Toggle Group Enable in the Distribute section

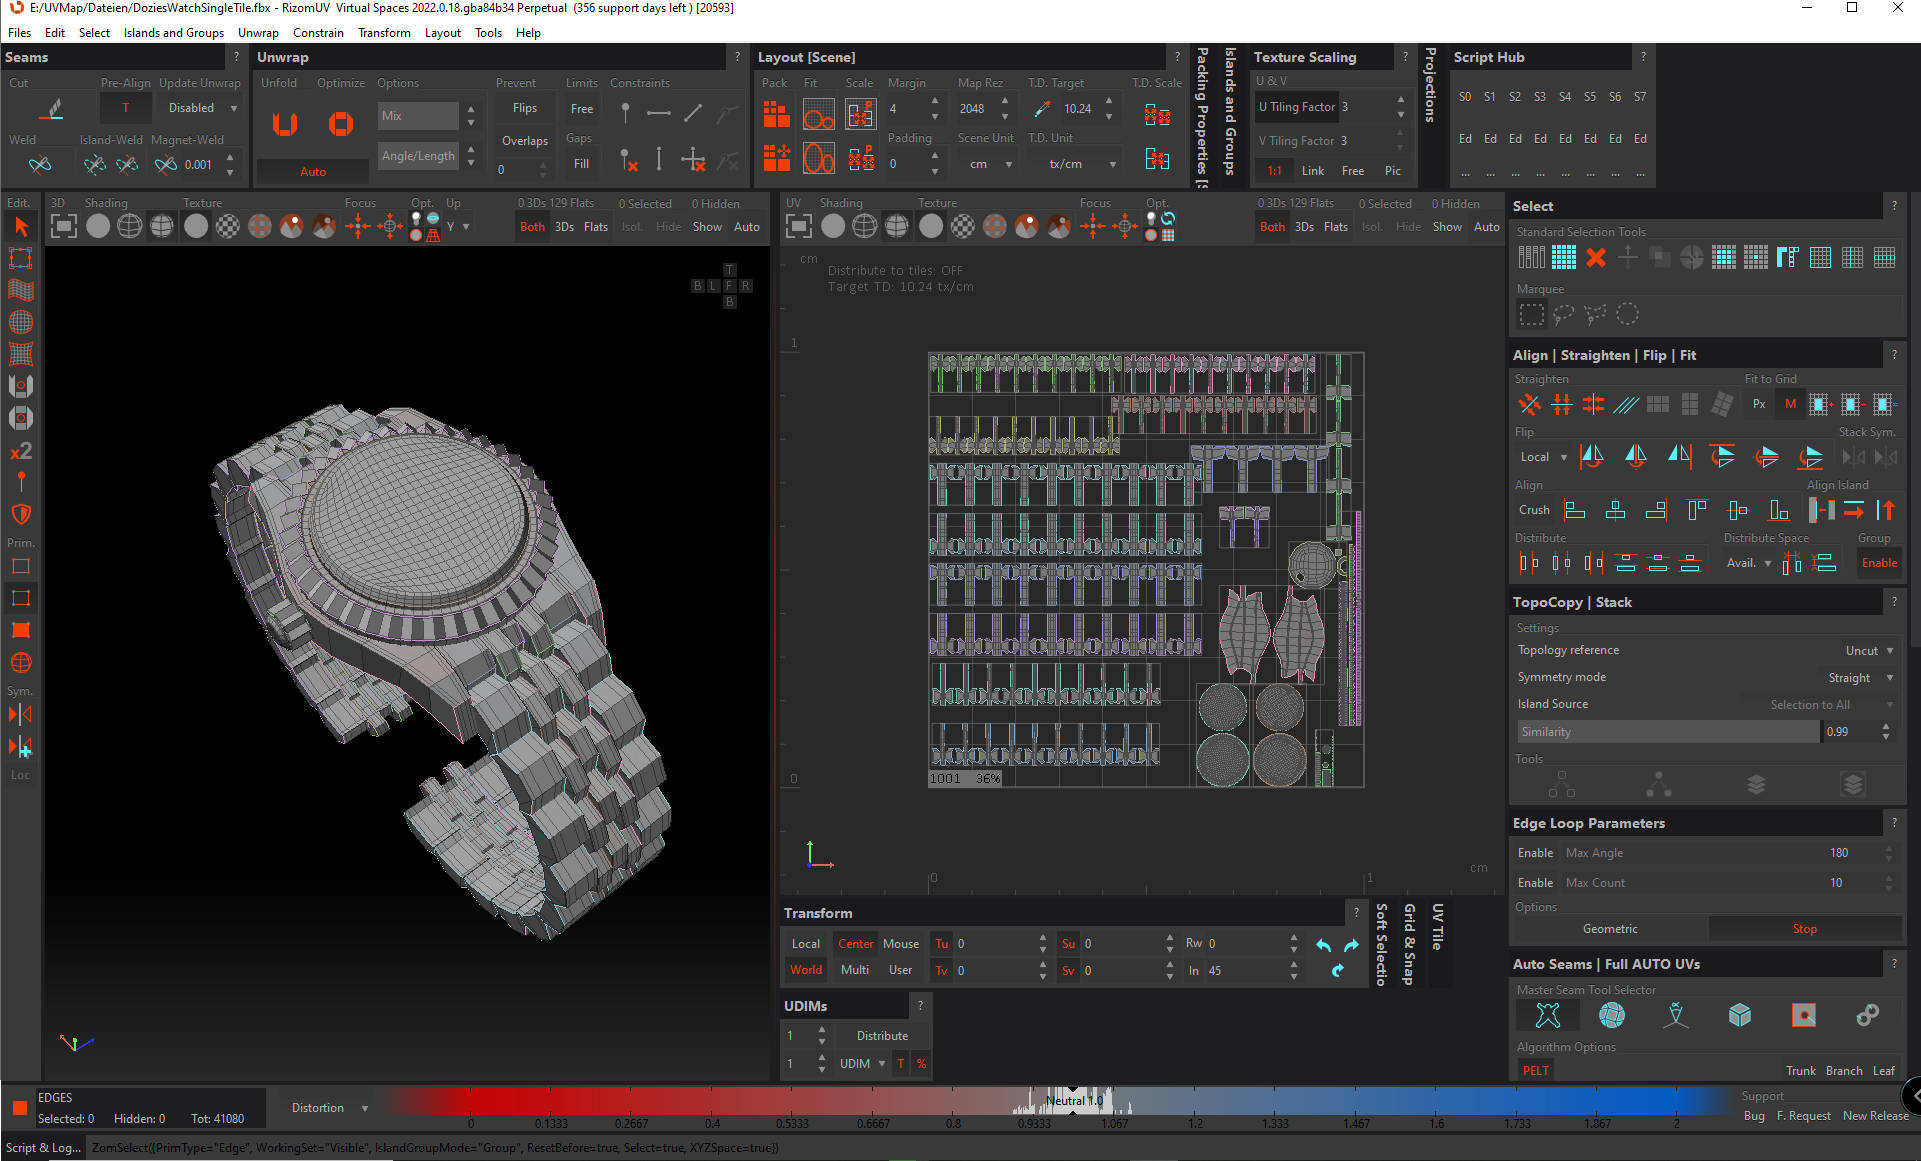click(1878, 563)
